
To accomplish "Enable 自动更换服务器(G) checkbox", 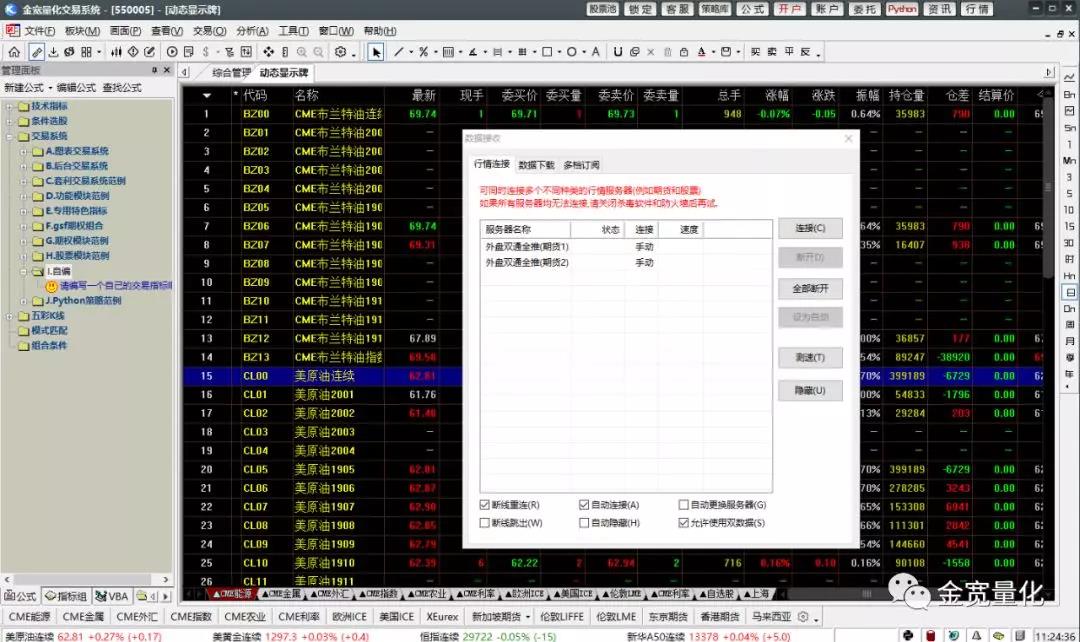I will point(683,505).
